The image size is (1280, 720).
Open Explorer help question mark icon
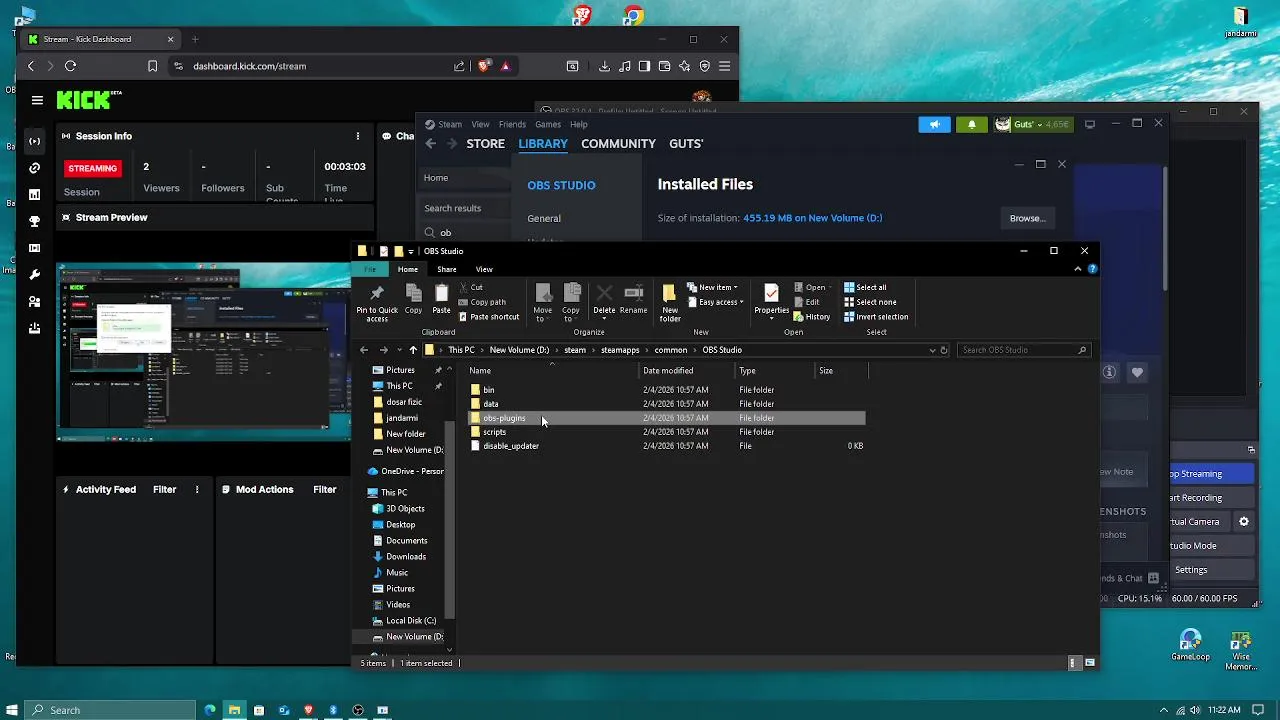coord(1092,269)
